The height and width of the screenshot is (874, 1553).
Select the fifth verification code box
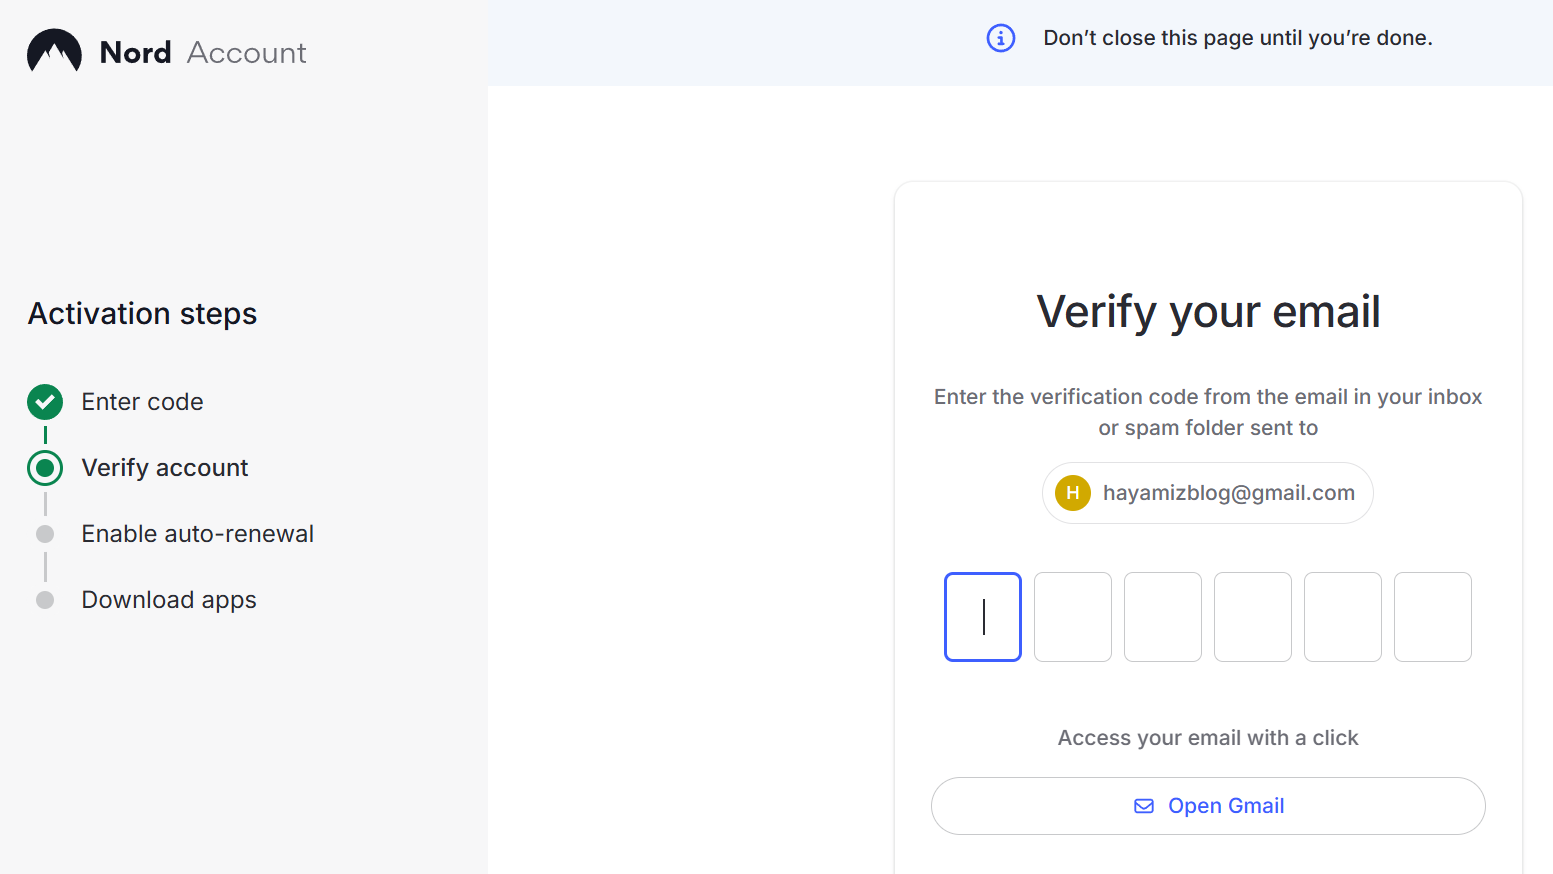click(1343, 617)
